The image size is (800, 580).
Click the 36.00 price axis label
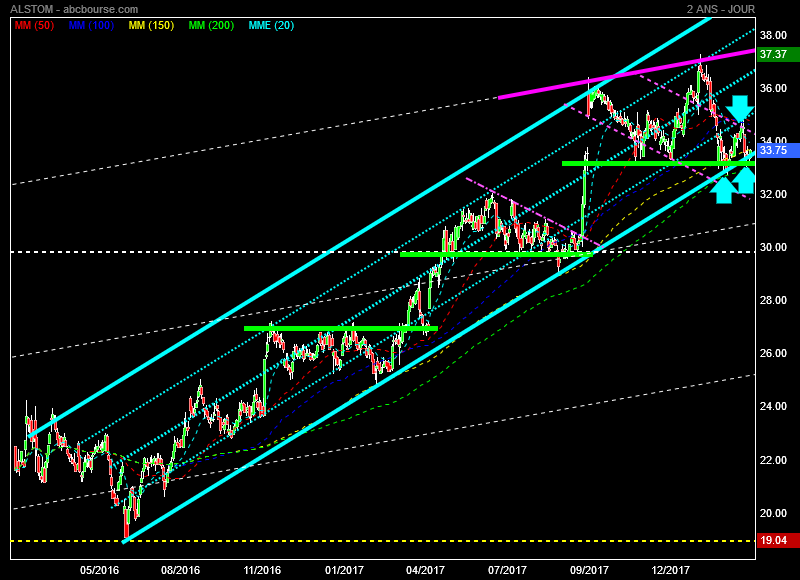773,88
